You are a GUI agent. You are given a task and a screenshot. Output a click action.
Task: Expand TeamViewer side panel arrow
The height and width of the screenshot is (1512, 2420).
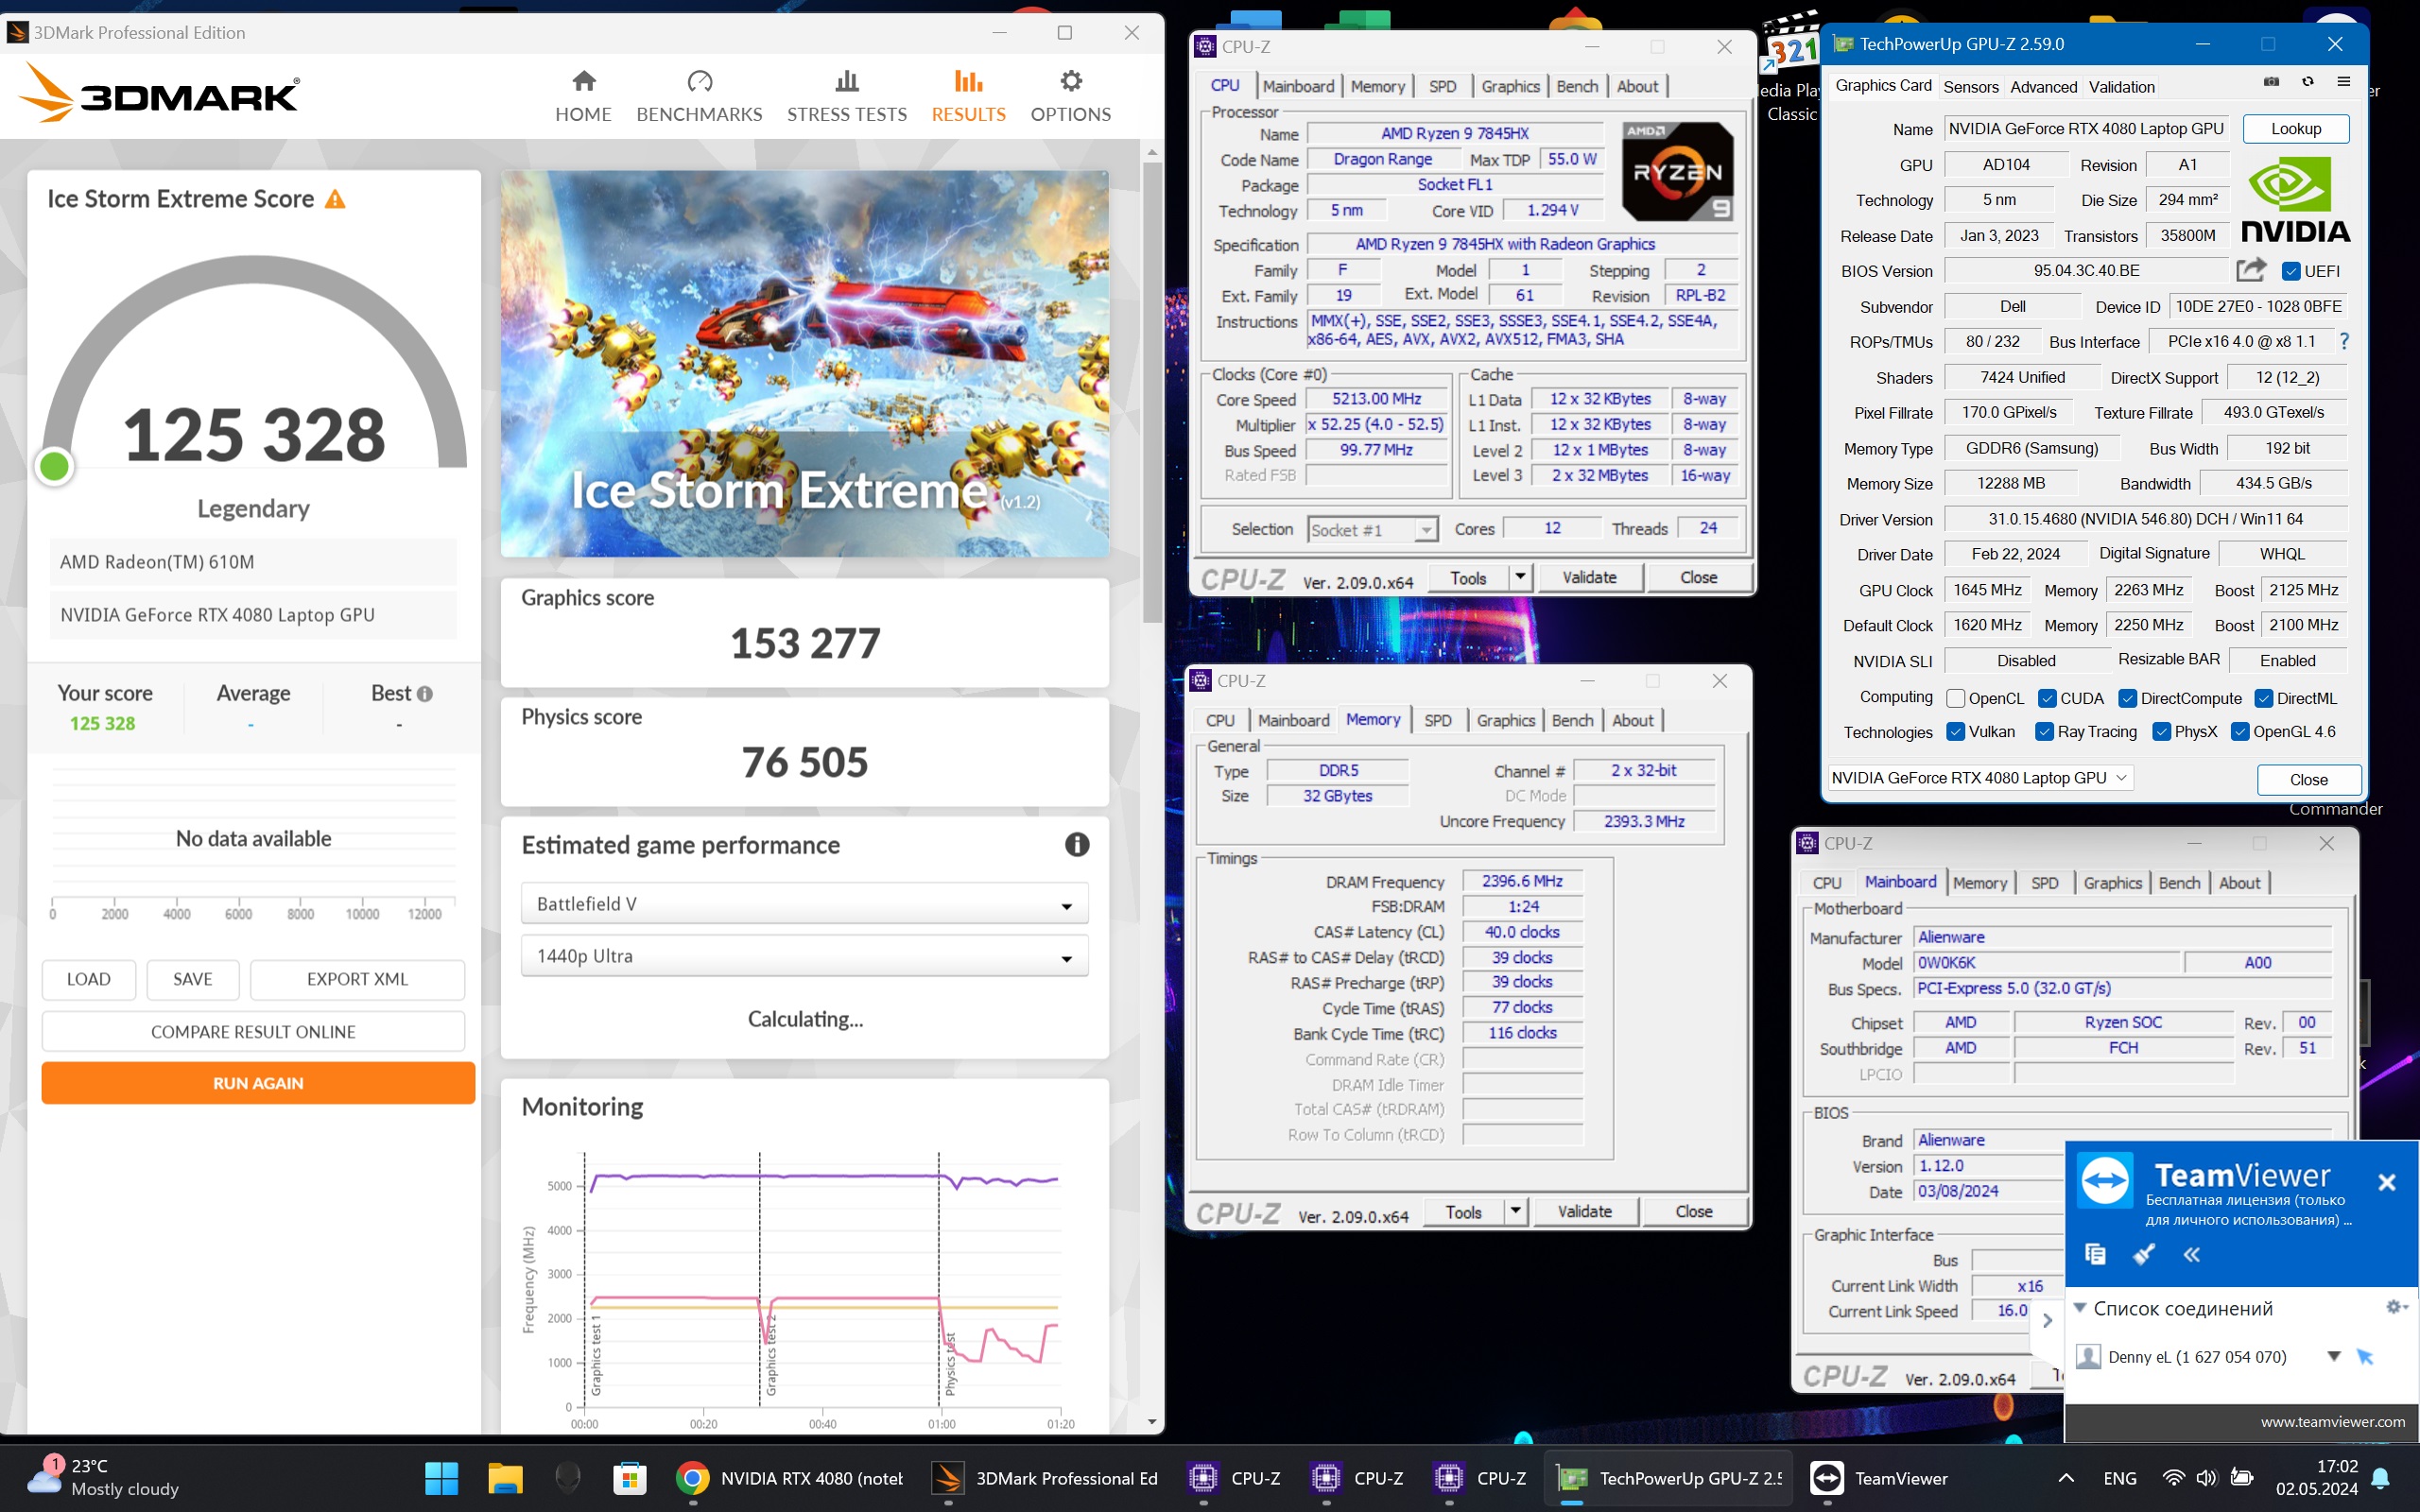pyautogui.click(x=2047, y=1320)
